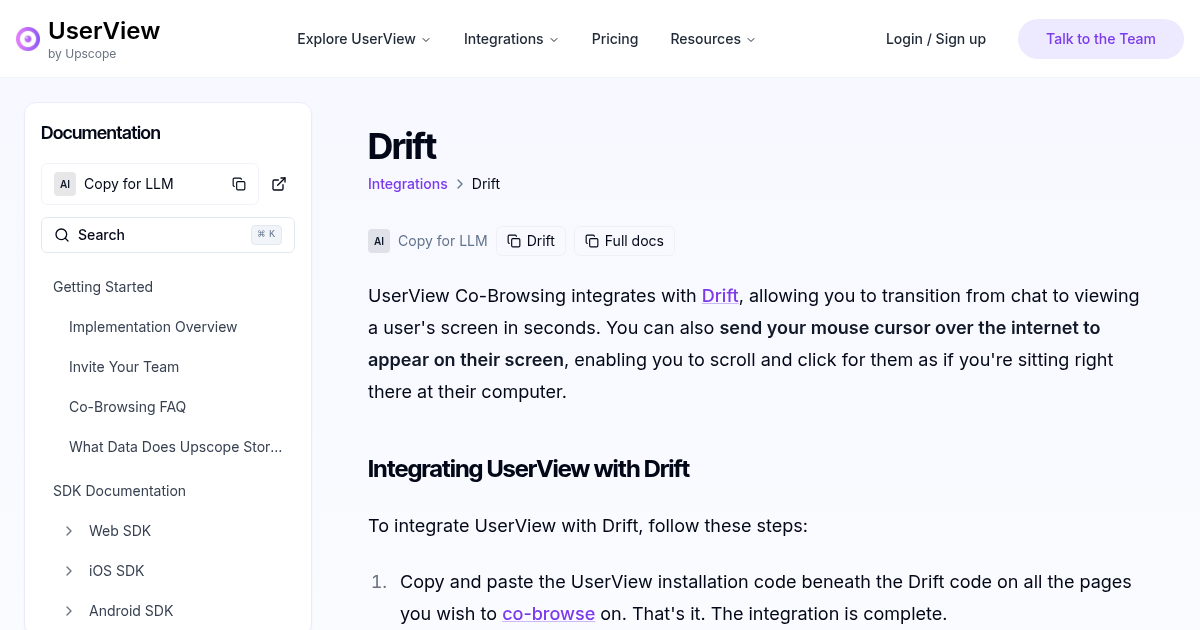Open the Integrations dropdown menu
This screenshot has width=1200, height=630.
511,39
